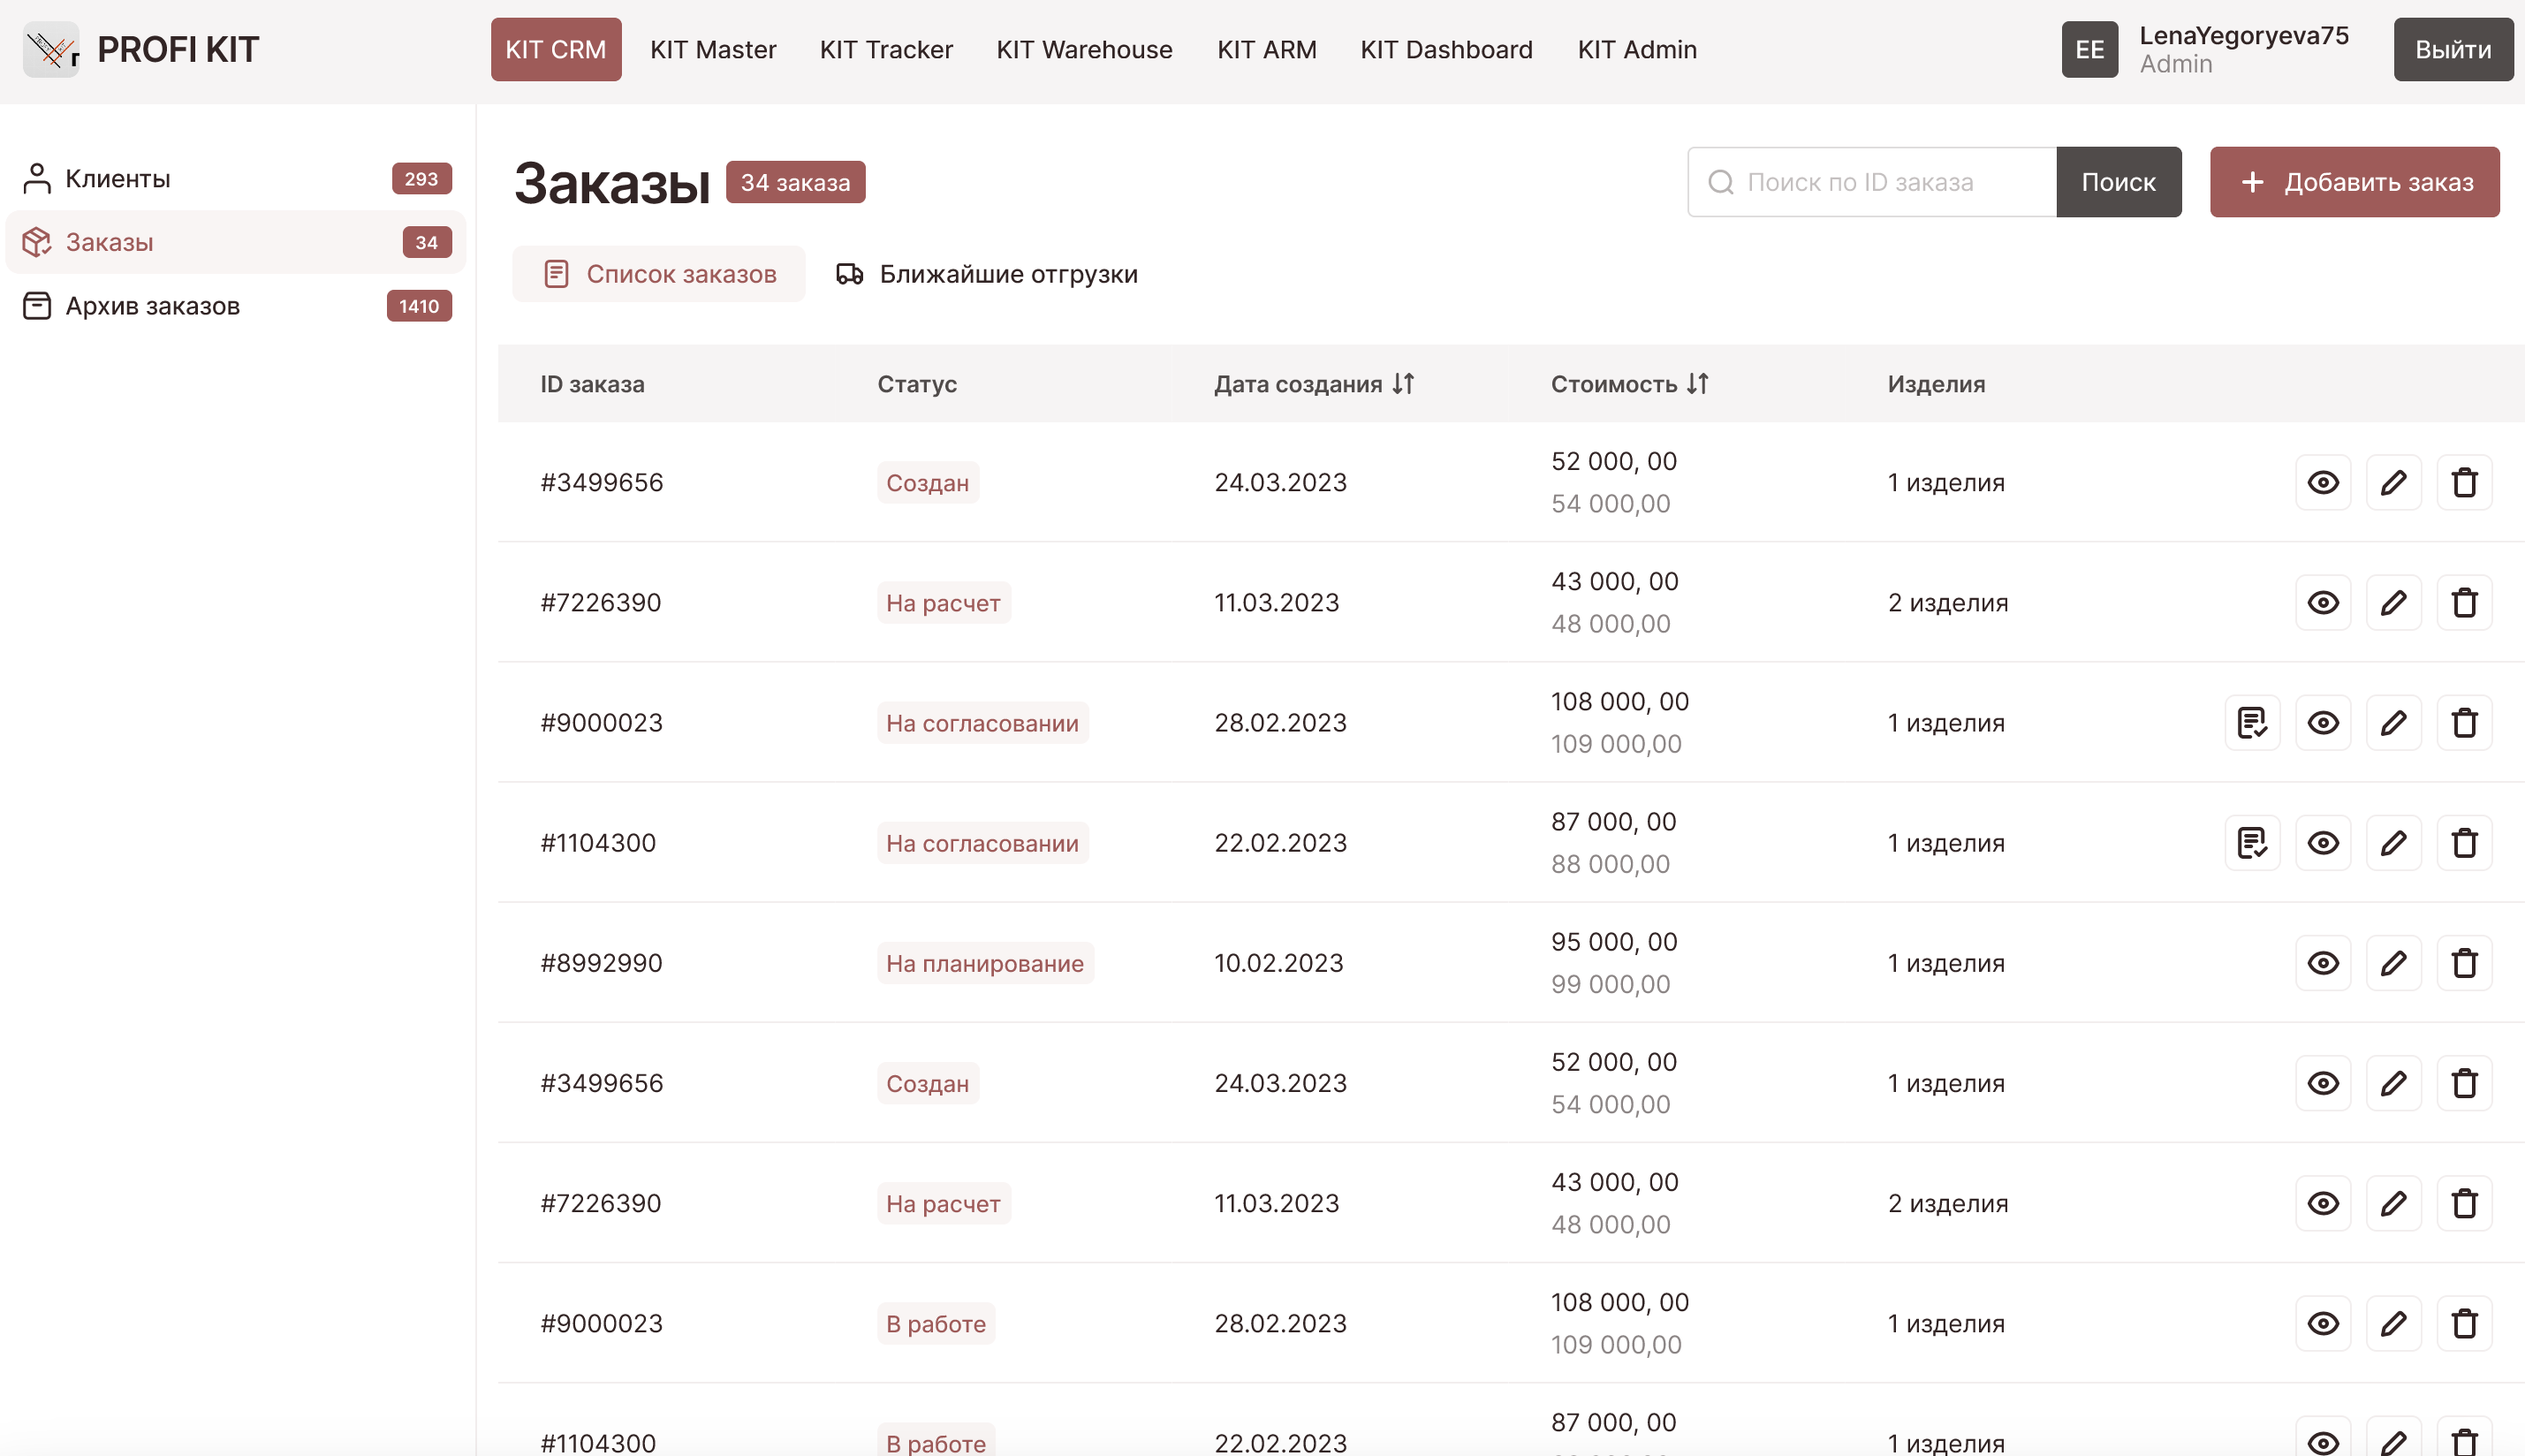The image size is (2525, 1456).
Task: View the 'В работе' order #9000023 details
Action: pos(2322,1323)
